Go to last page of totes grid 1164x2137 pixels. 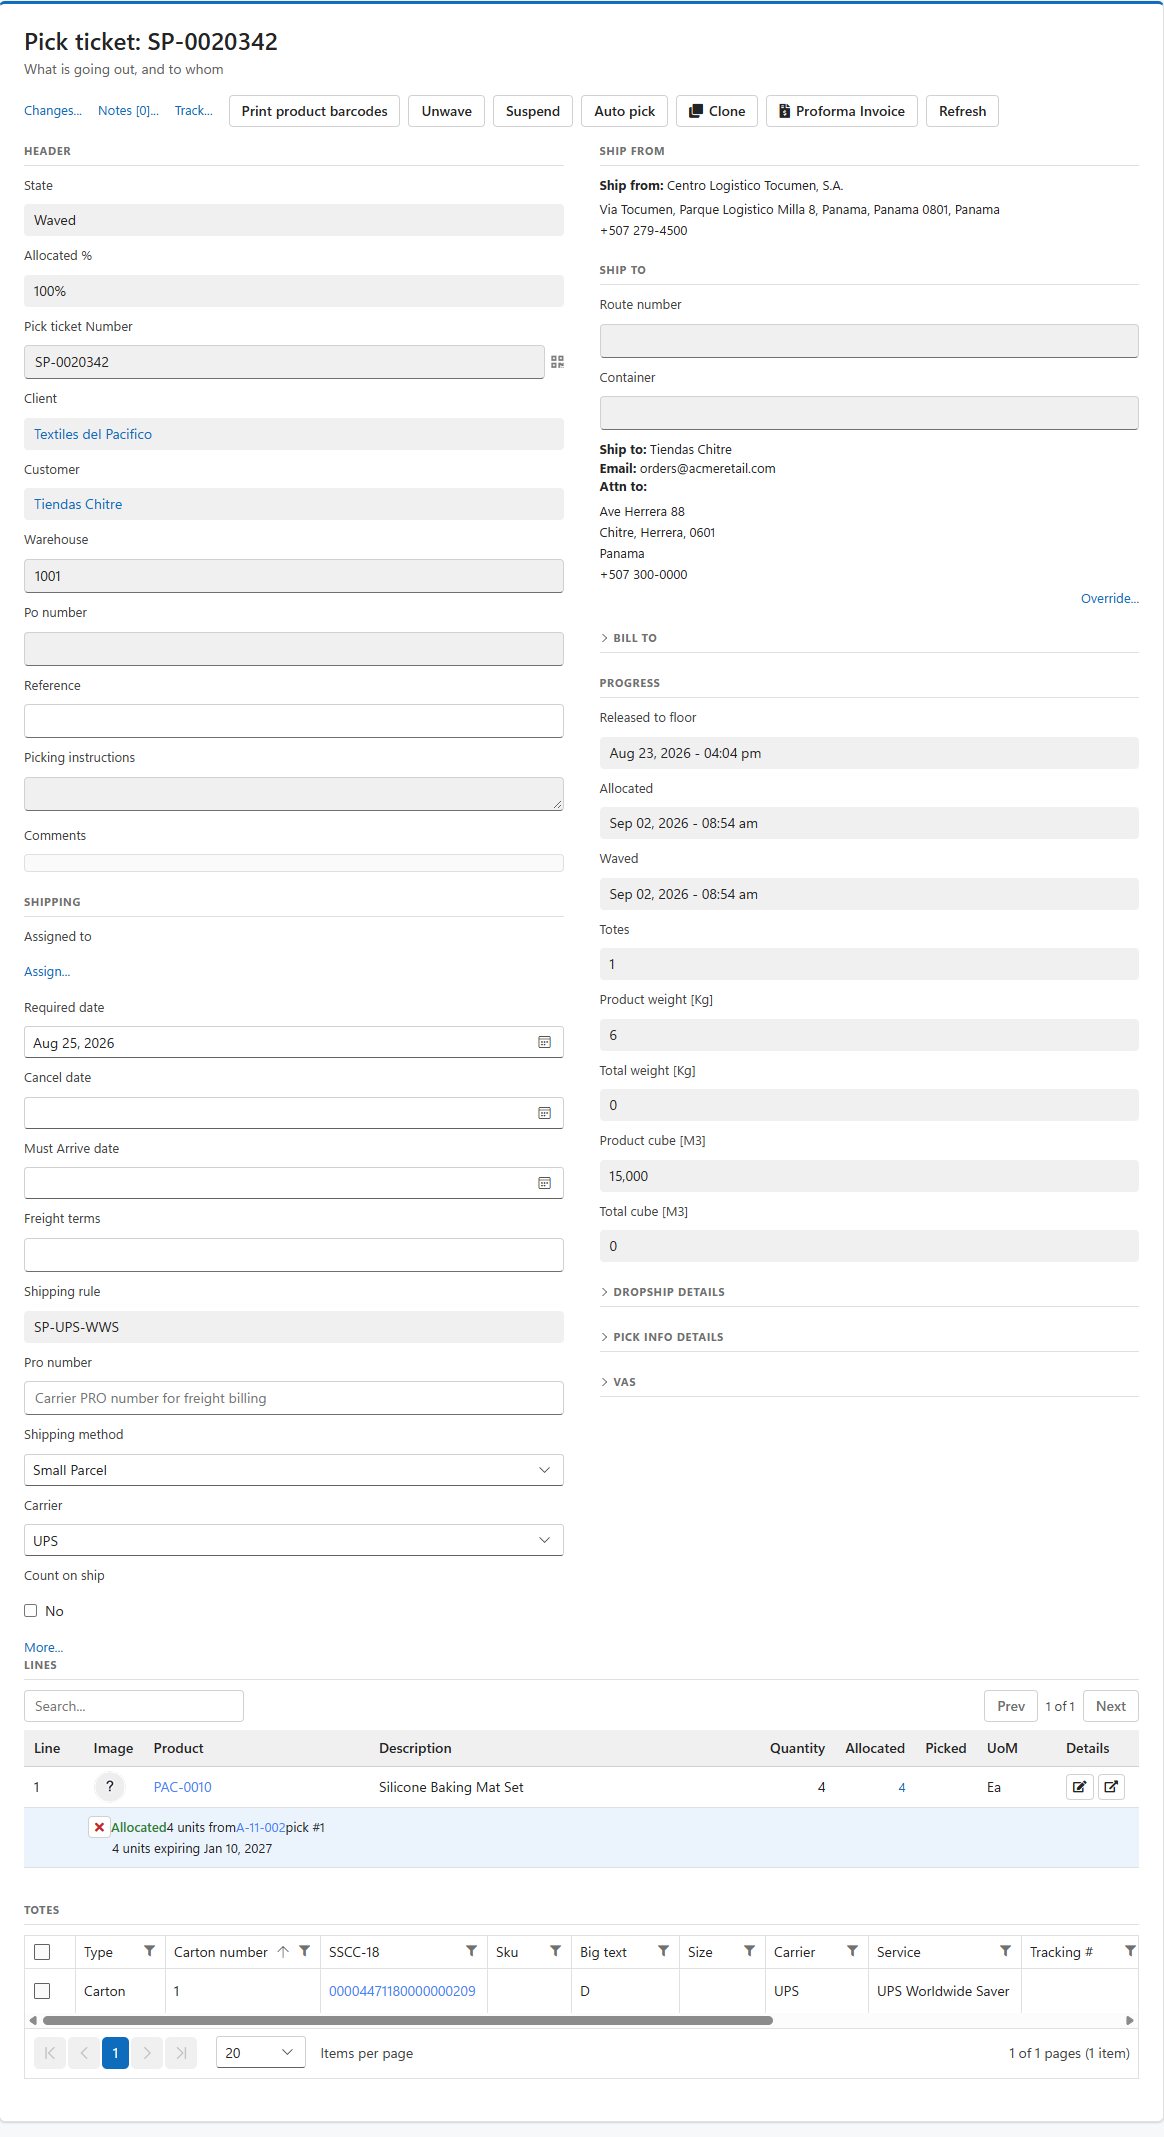181,2053
